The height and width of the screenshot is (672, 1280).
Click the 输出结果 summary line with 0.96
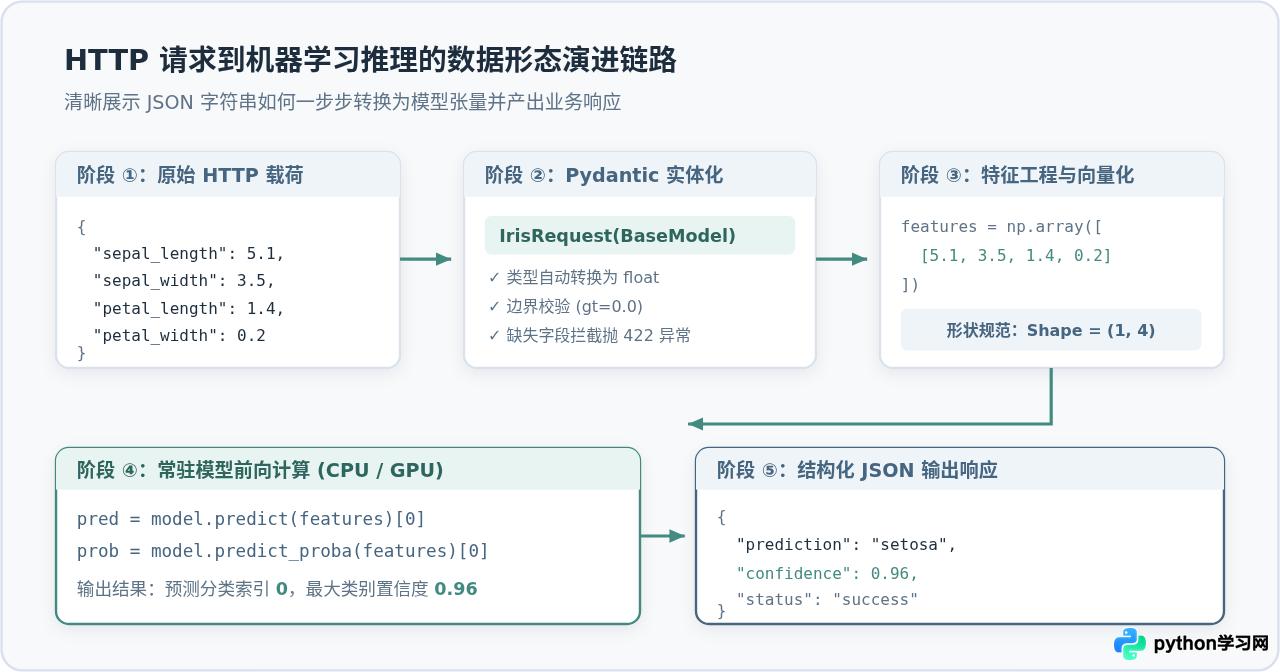[x=277, y=589]
